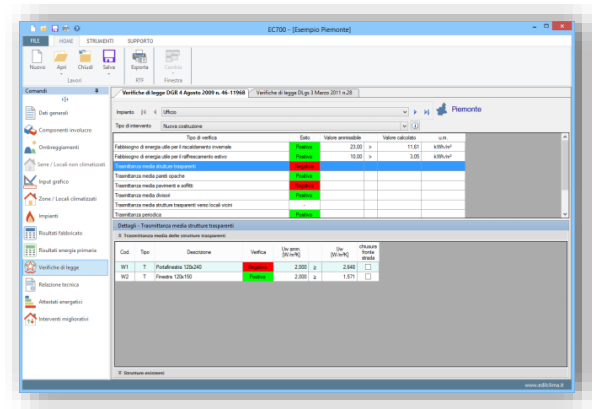This screenshot has height=409, width=600.
Task: Click the Chiudi folder icon
Action: (x=85, y=56)
